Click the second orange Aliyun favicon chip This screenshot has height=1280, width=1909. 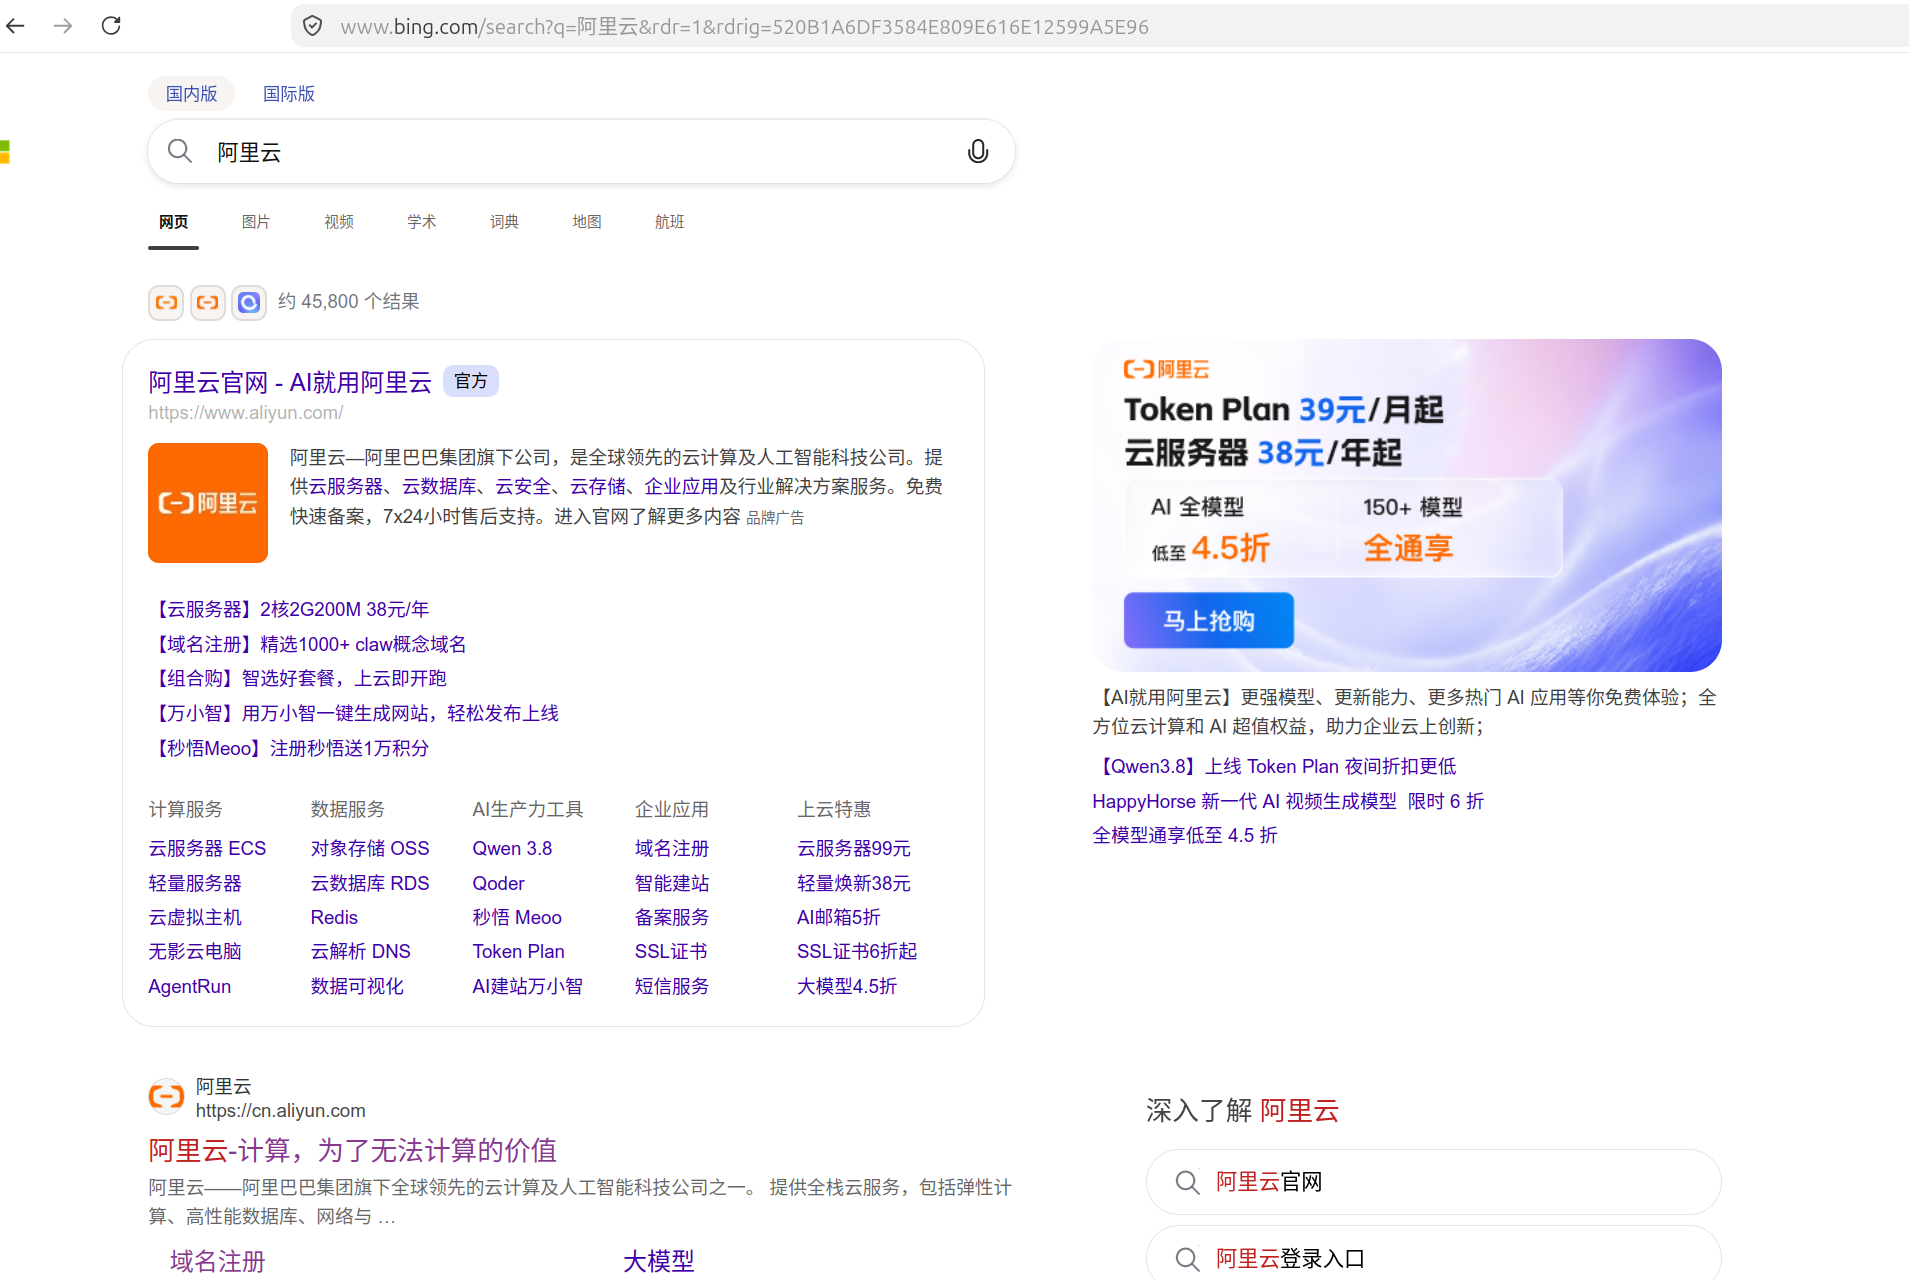[x=208, y=302]
